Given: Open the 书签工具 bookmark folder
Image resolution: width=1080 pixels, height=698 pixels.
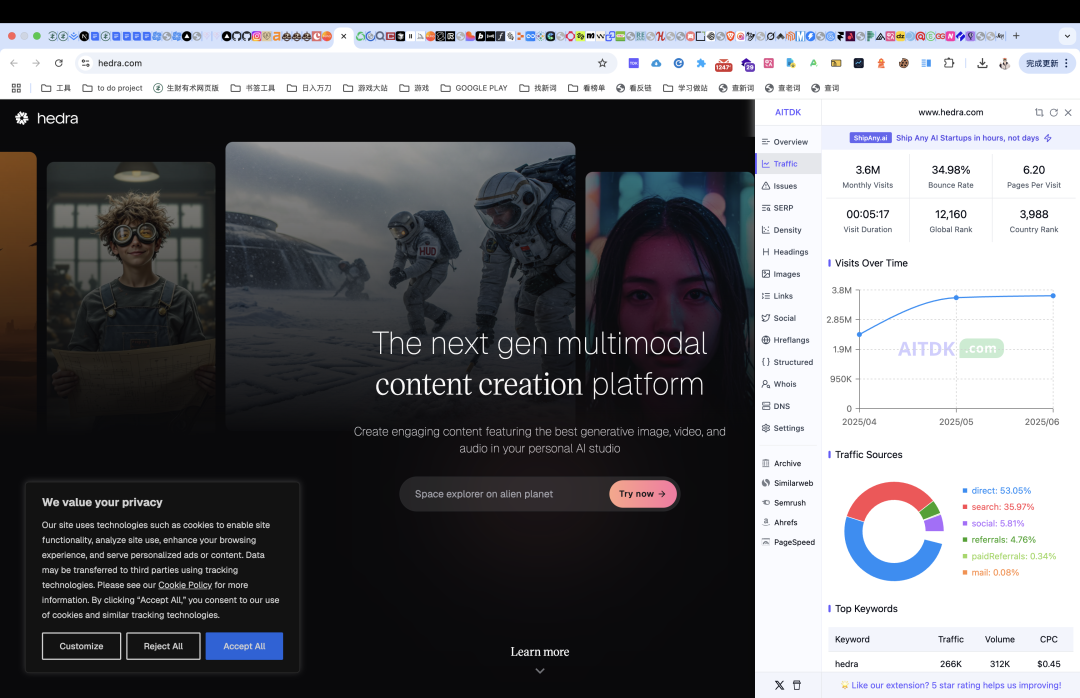Looking at the screenshot, I should [253, 88].
